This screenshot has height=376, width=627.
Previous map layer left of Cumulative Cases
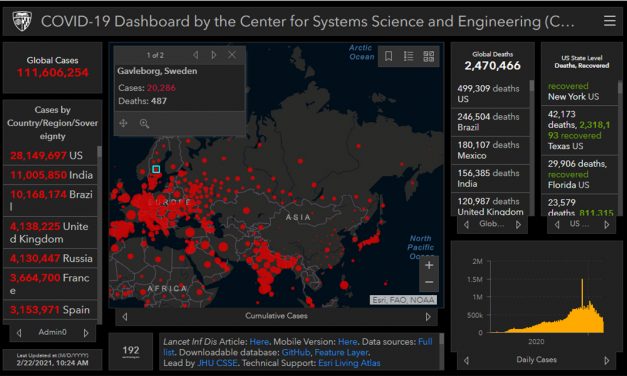(x=125, y=316)
